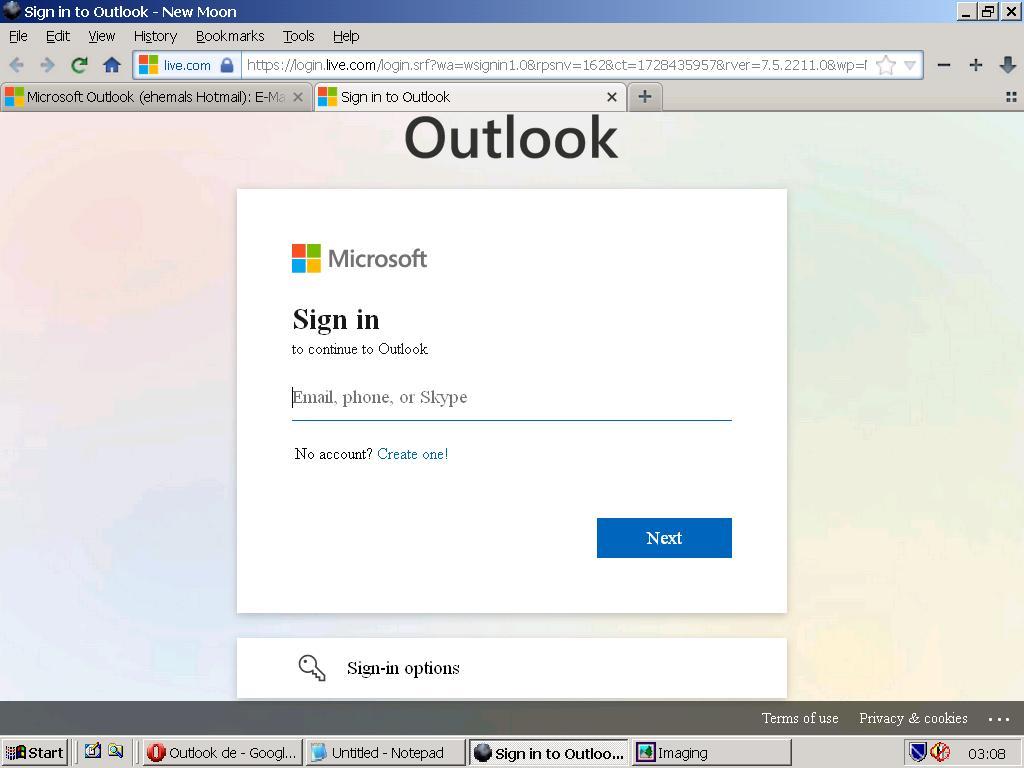Switch to Imaging taskbar item
The width and height of the screenshot is (1024, 768).
711,753
